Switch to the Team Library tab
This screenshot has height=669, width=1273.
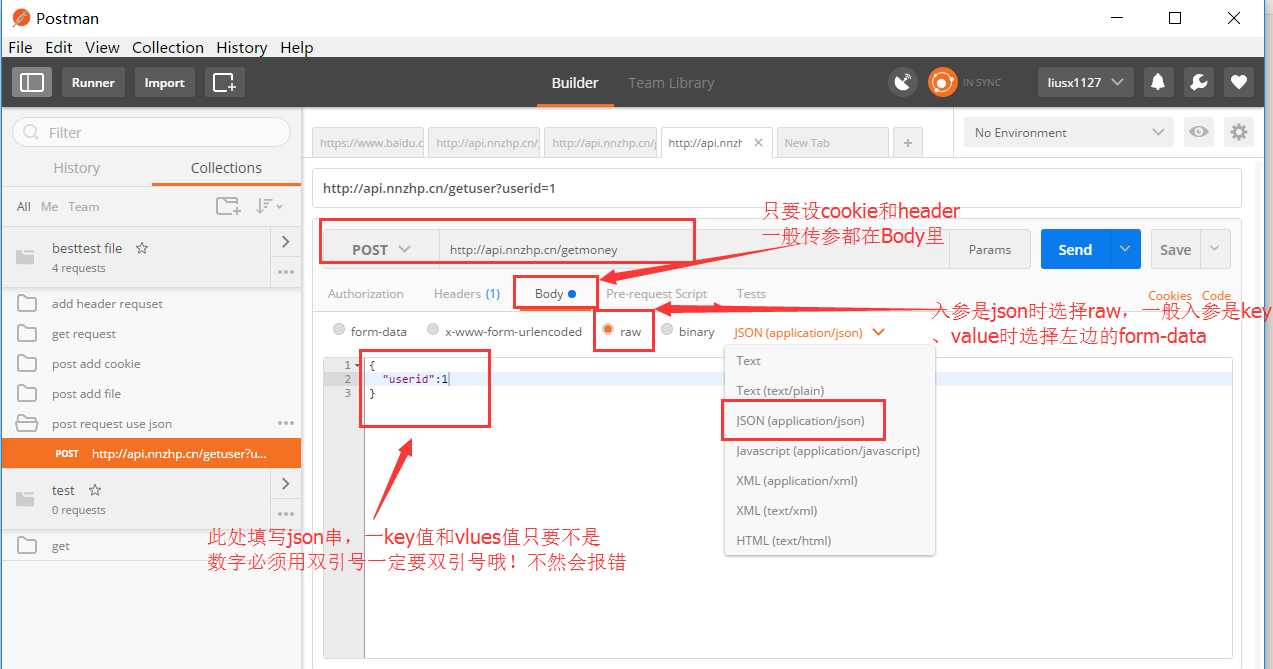(x=671, y=83)
